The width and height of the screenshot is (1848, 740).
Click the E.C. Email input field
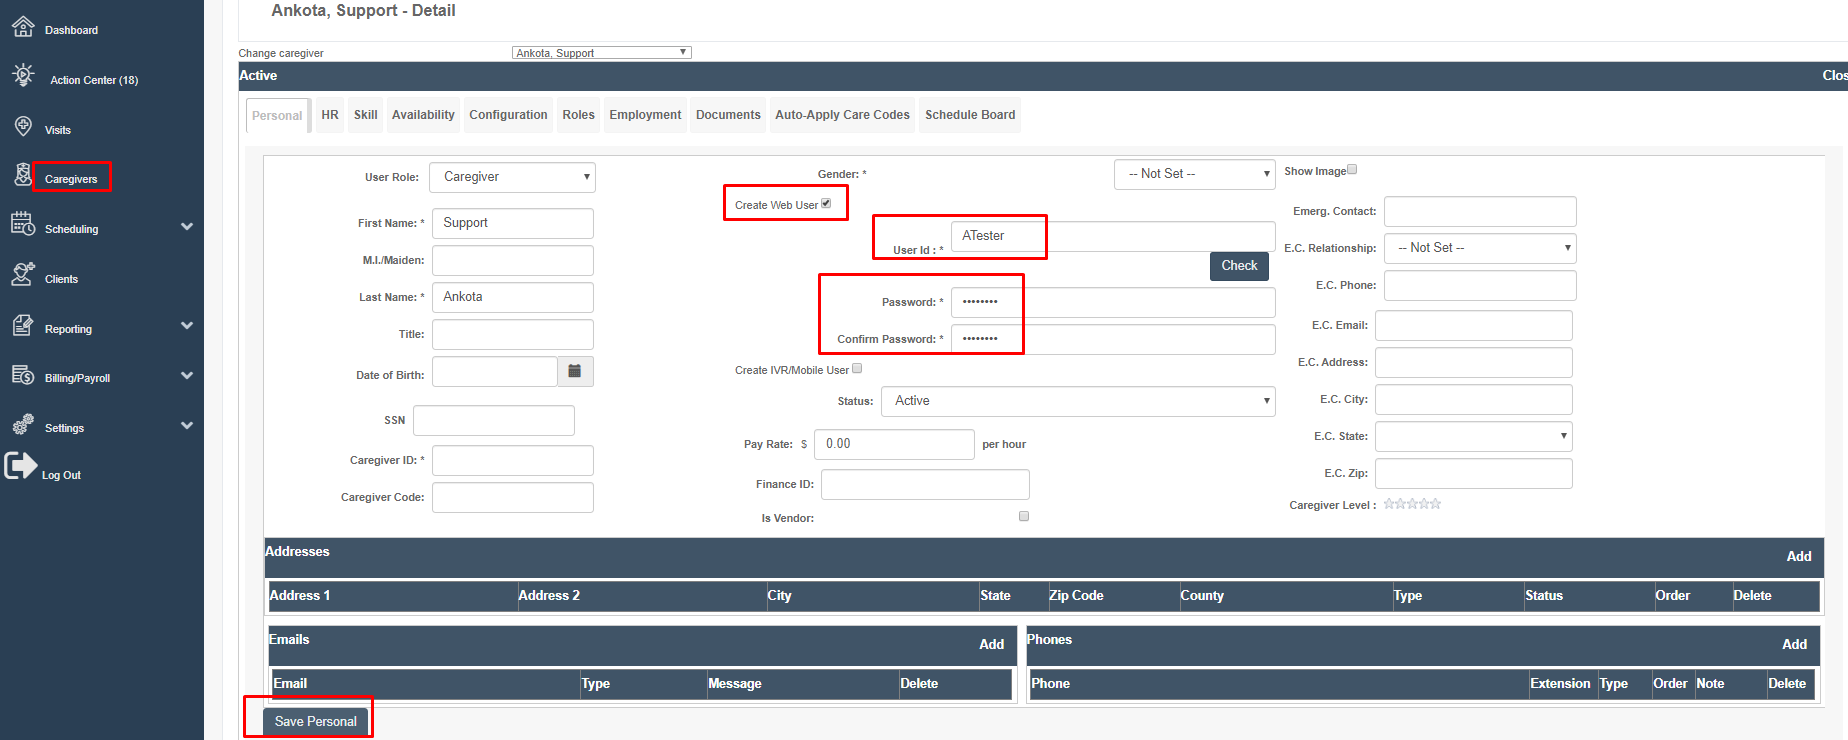pyautogui.click(x=1474, y=325)
